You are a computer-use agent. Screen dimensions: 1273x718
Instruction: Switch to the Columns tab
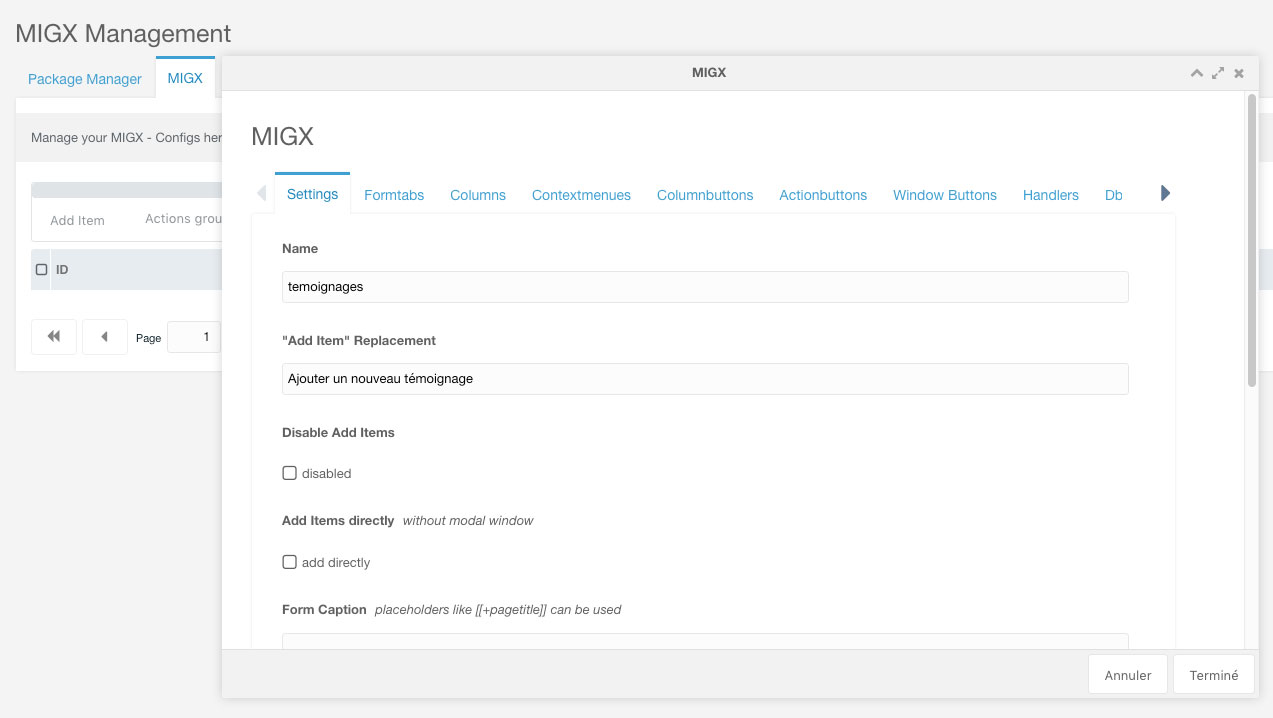(x=478, y=195)
